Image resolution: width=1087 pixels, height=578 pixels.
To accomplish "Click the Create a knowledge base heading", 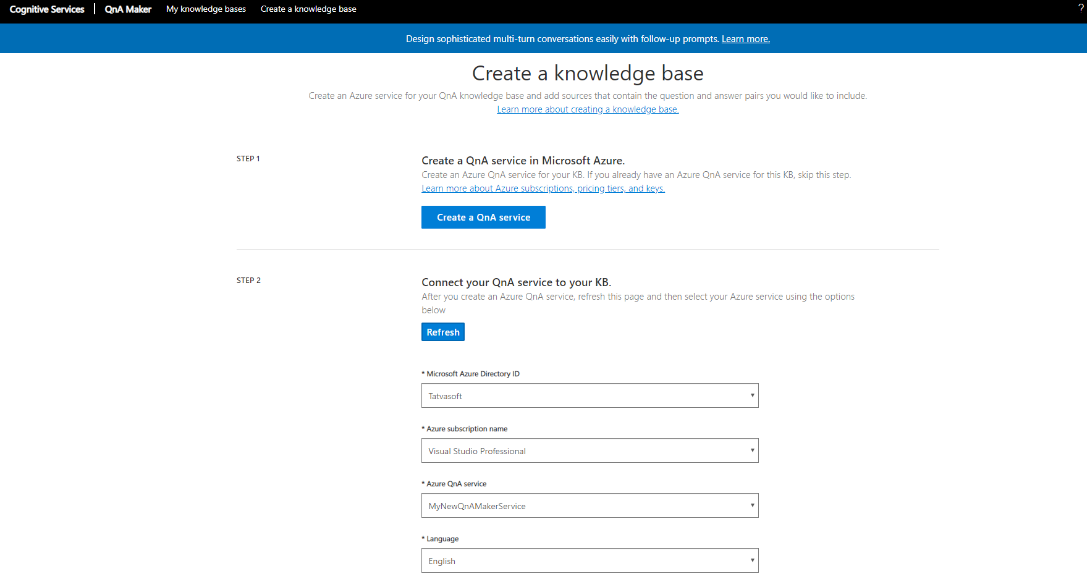I will point(588,73).
